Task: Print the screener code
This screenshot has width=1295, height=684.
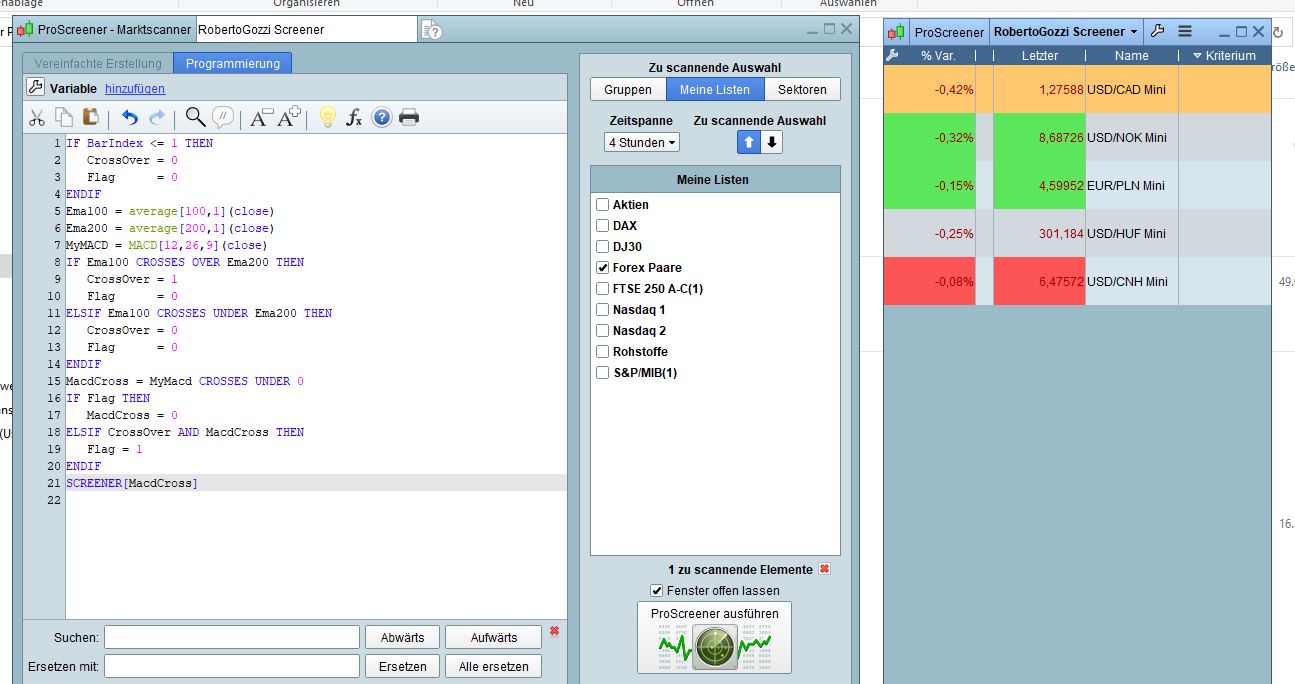Action: pos(409,118)
